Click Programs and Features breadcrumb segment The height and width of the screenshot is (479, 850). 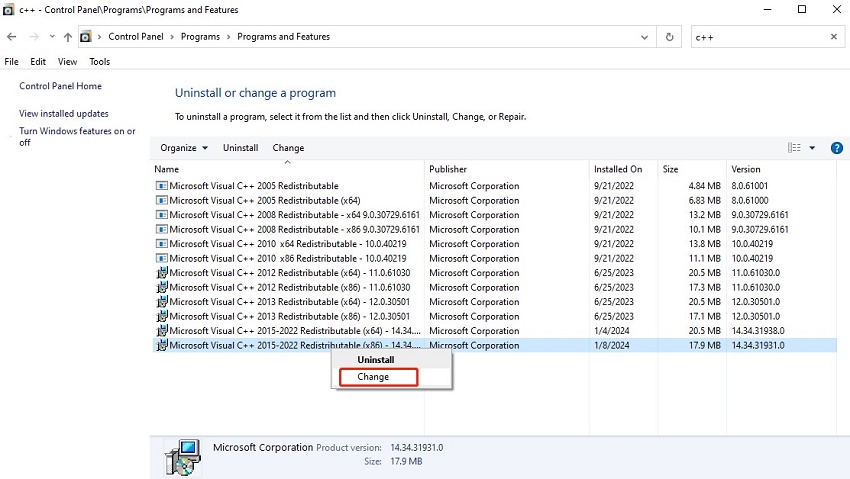pos(284,37)
